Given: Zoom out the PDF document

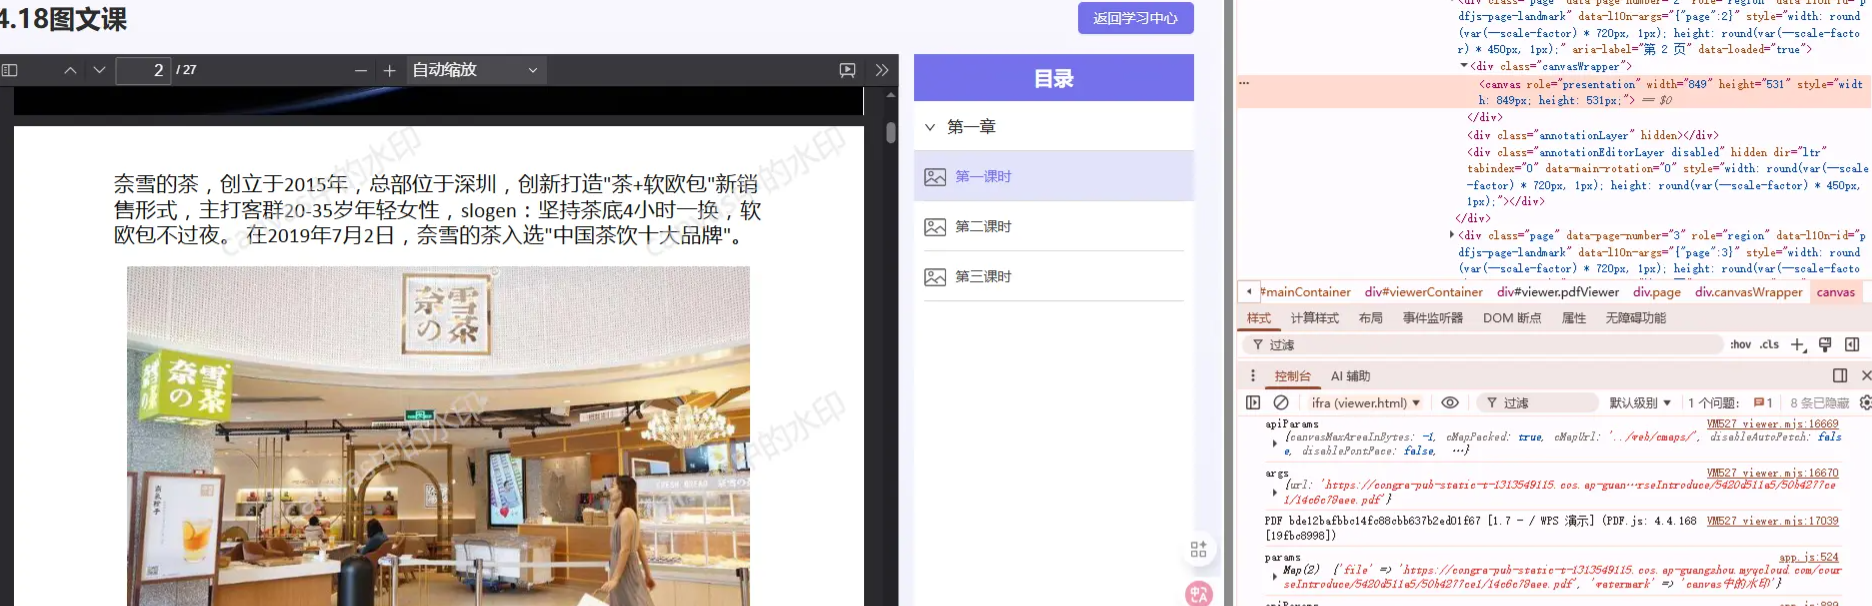Looking at the screenshot, I should point(361,70).
